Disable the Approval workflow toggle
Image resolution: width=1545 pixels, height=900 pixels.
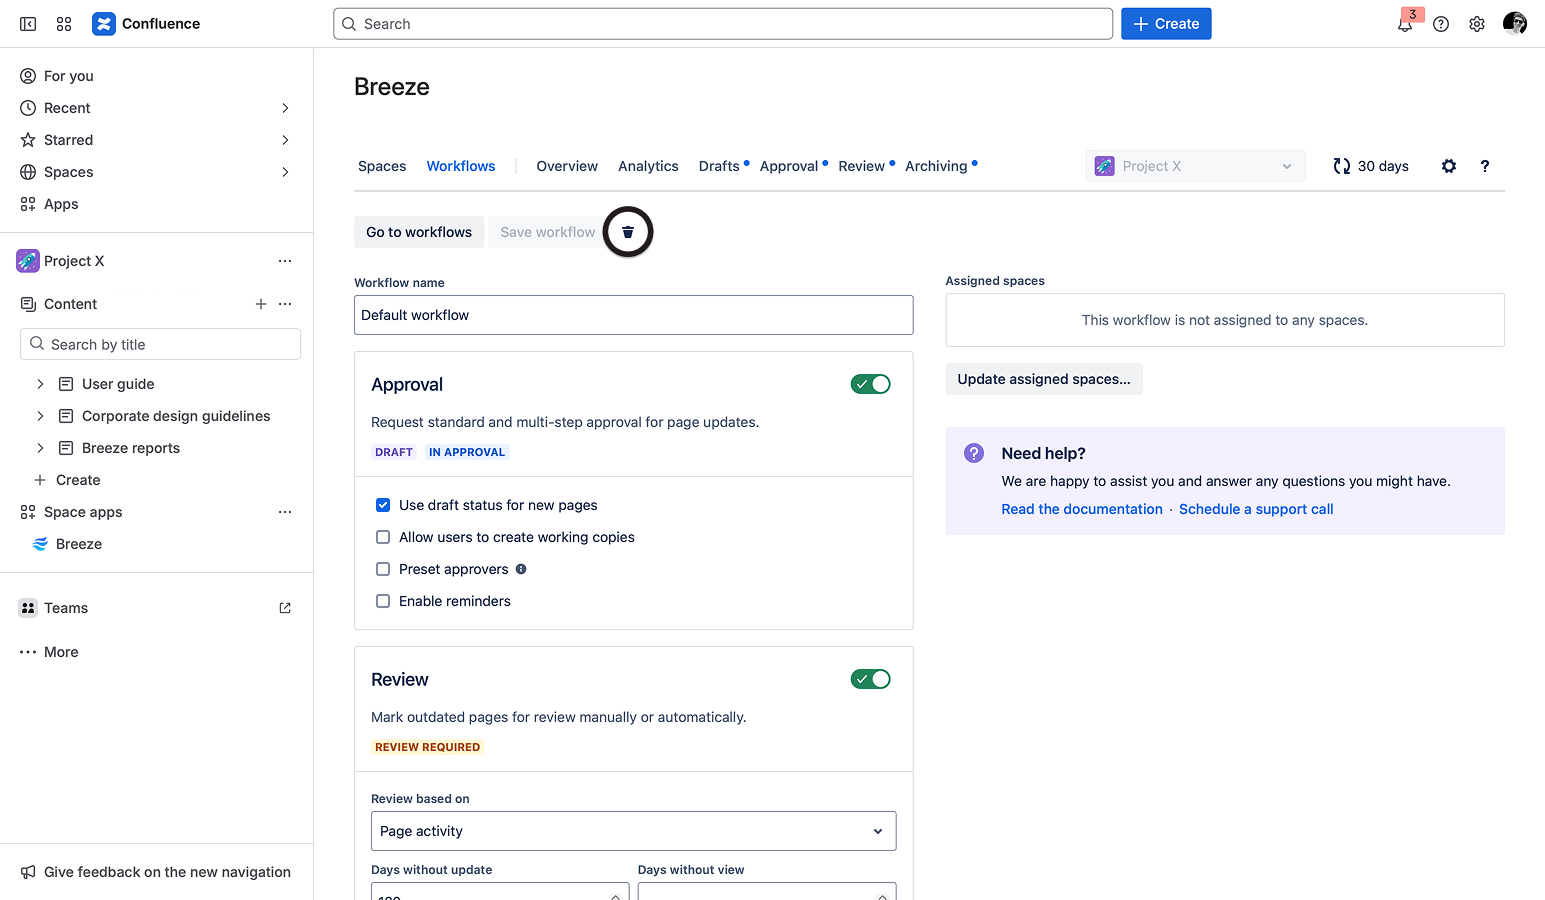(x=870, y=383)
